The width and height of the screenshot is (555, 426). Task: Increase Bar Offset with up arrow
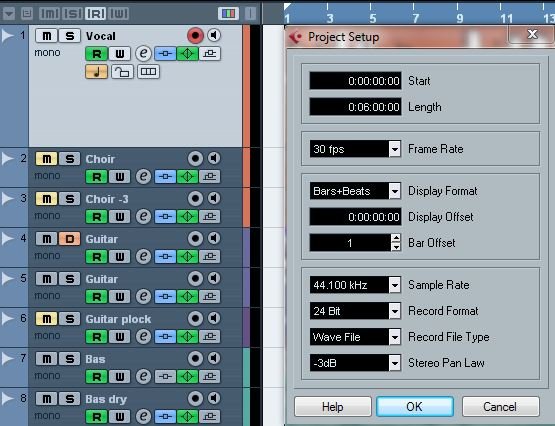coord(396,238)
